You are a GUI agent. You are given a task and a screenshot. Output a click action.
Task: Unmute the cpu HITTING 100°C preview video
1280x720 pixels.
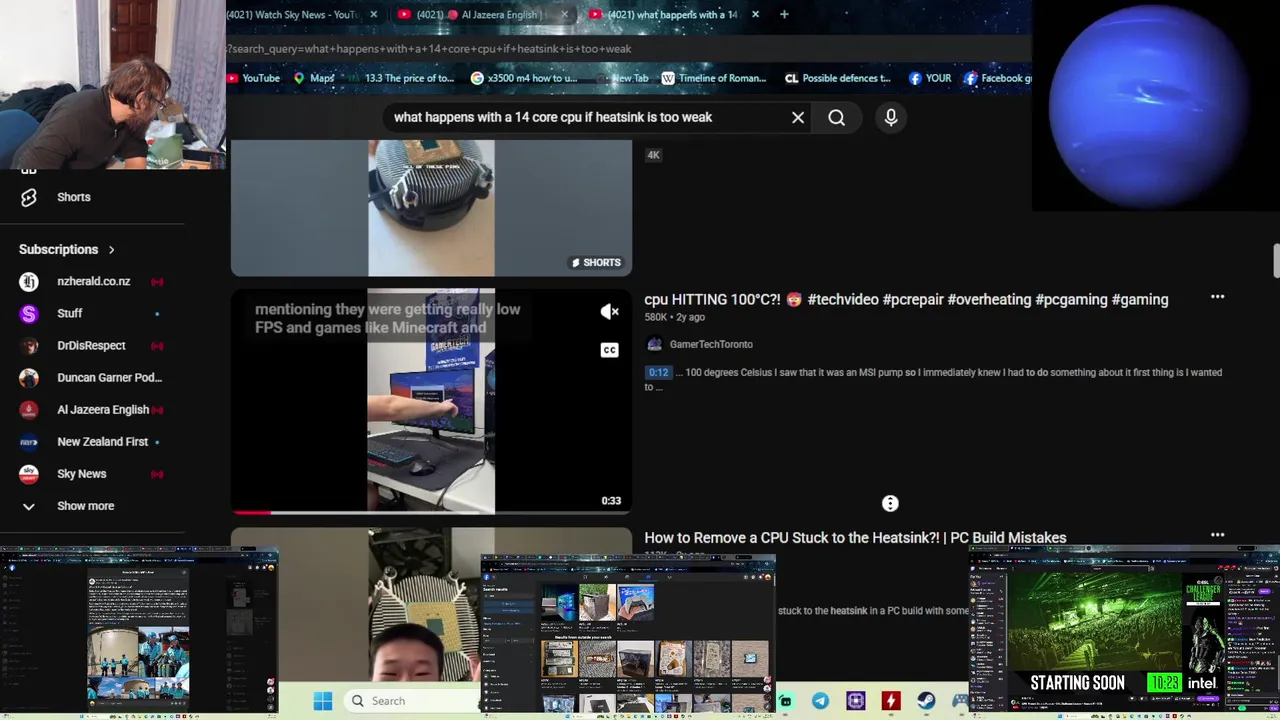click(x=609, y=312)
